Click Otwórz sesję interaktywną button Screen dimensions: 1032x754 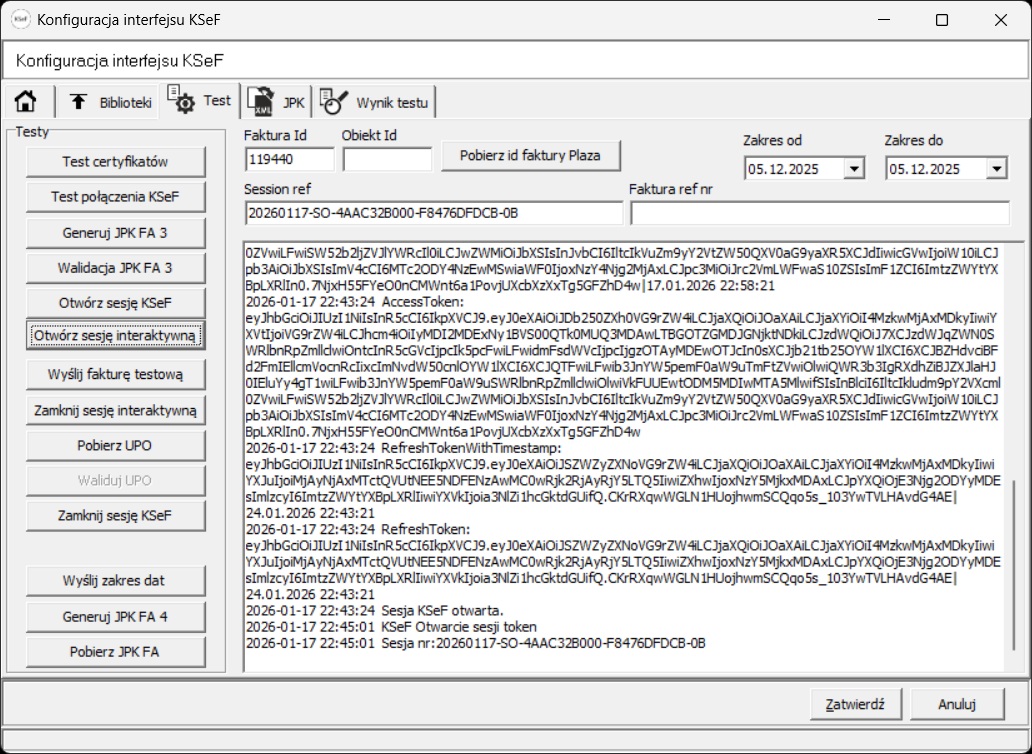tap(115, 336)
